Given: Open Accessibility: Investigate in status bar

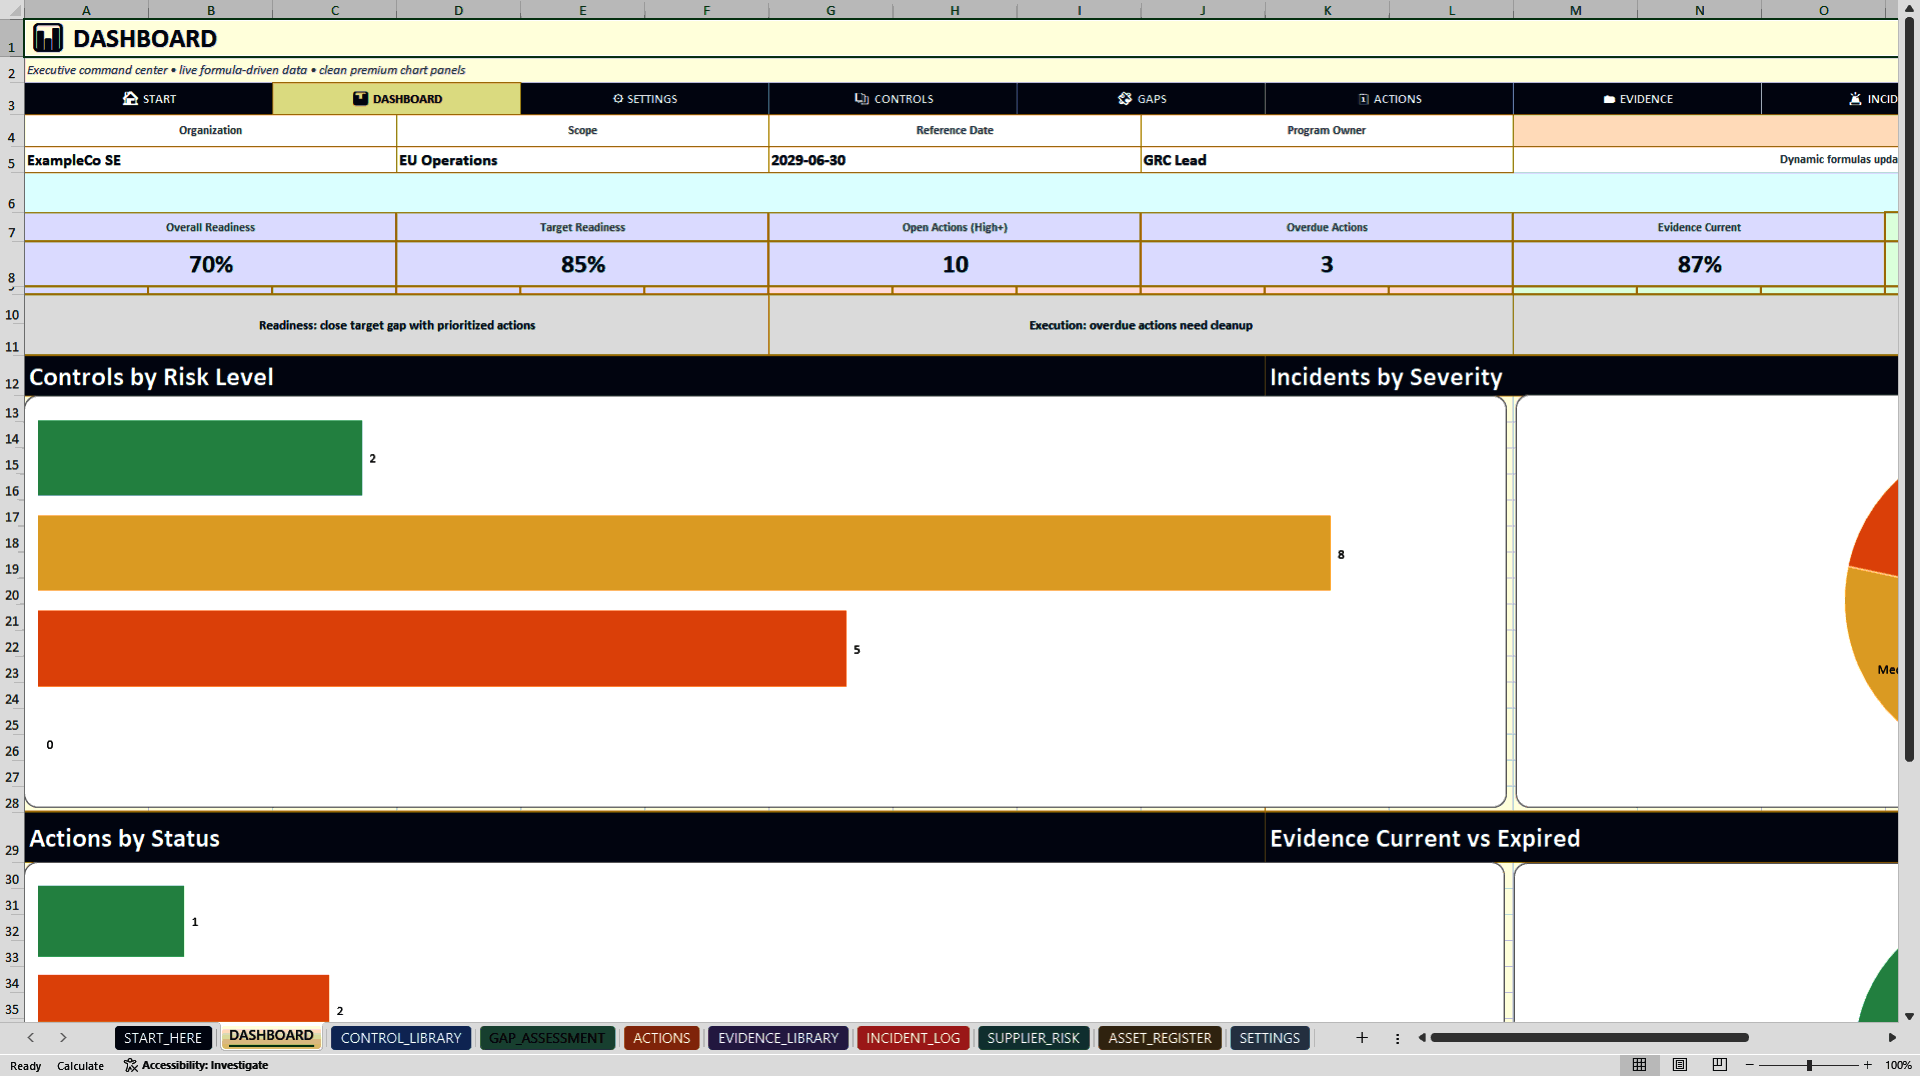Looking at the screenshot, I should pyautogui.click(x=196, y=1065).
